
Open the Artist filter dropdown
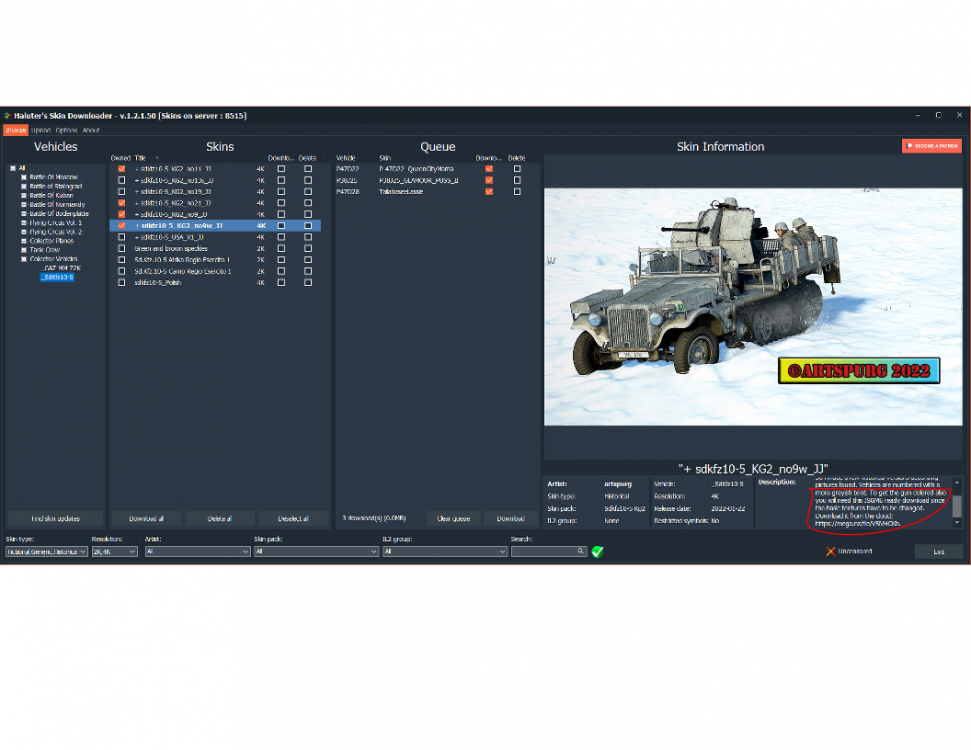click(198, 551)
